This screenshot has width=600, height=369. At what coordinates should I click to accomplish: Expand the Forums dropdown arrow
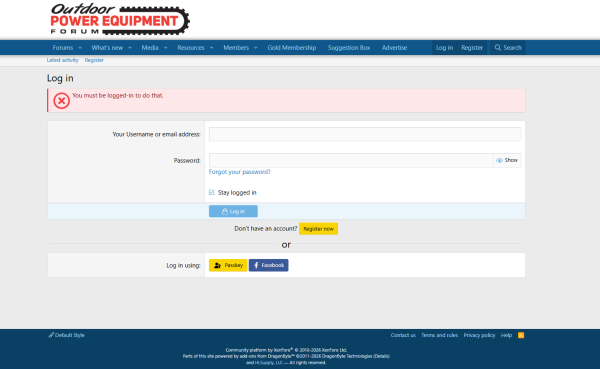click(80, 48)
